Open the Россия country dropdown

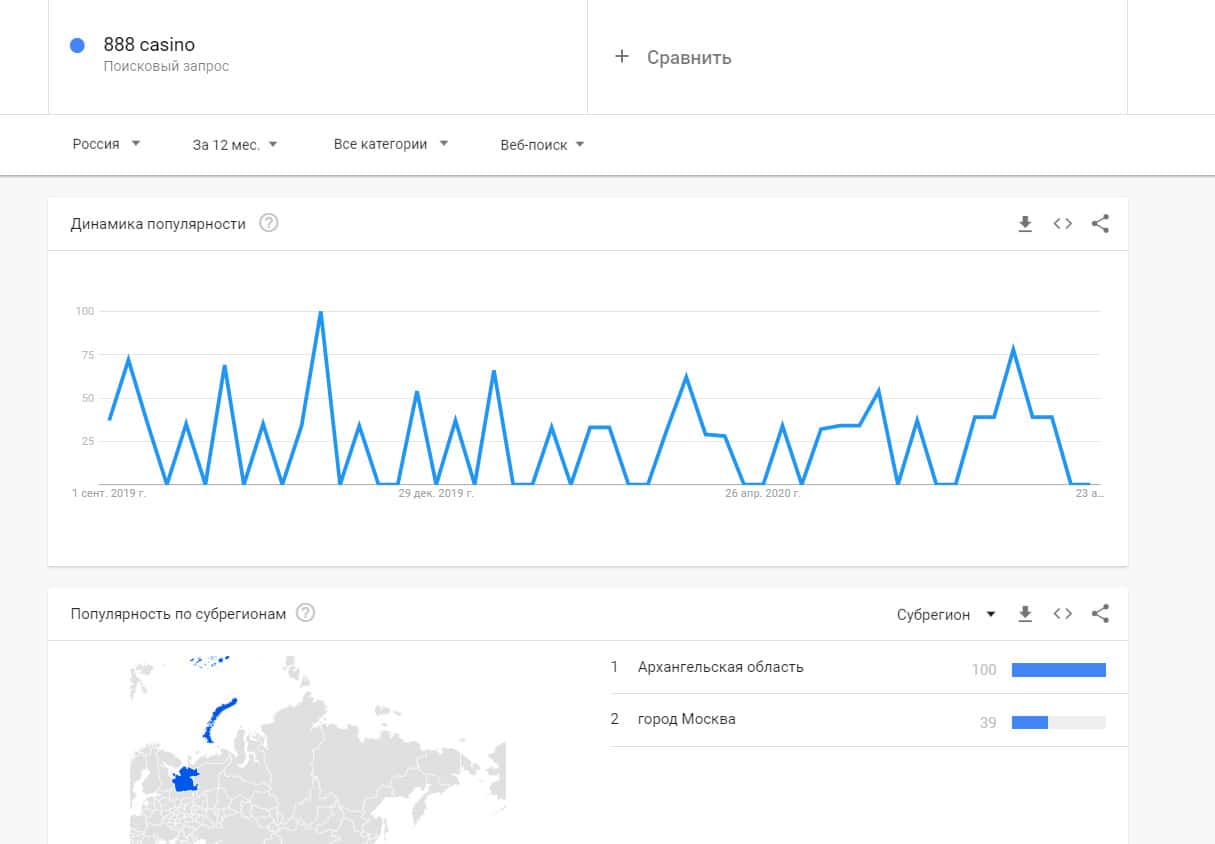[x=106, y=144]
